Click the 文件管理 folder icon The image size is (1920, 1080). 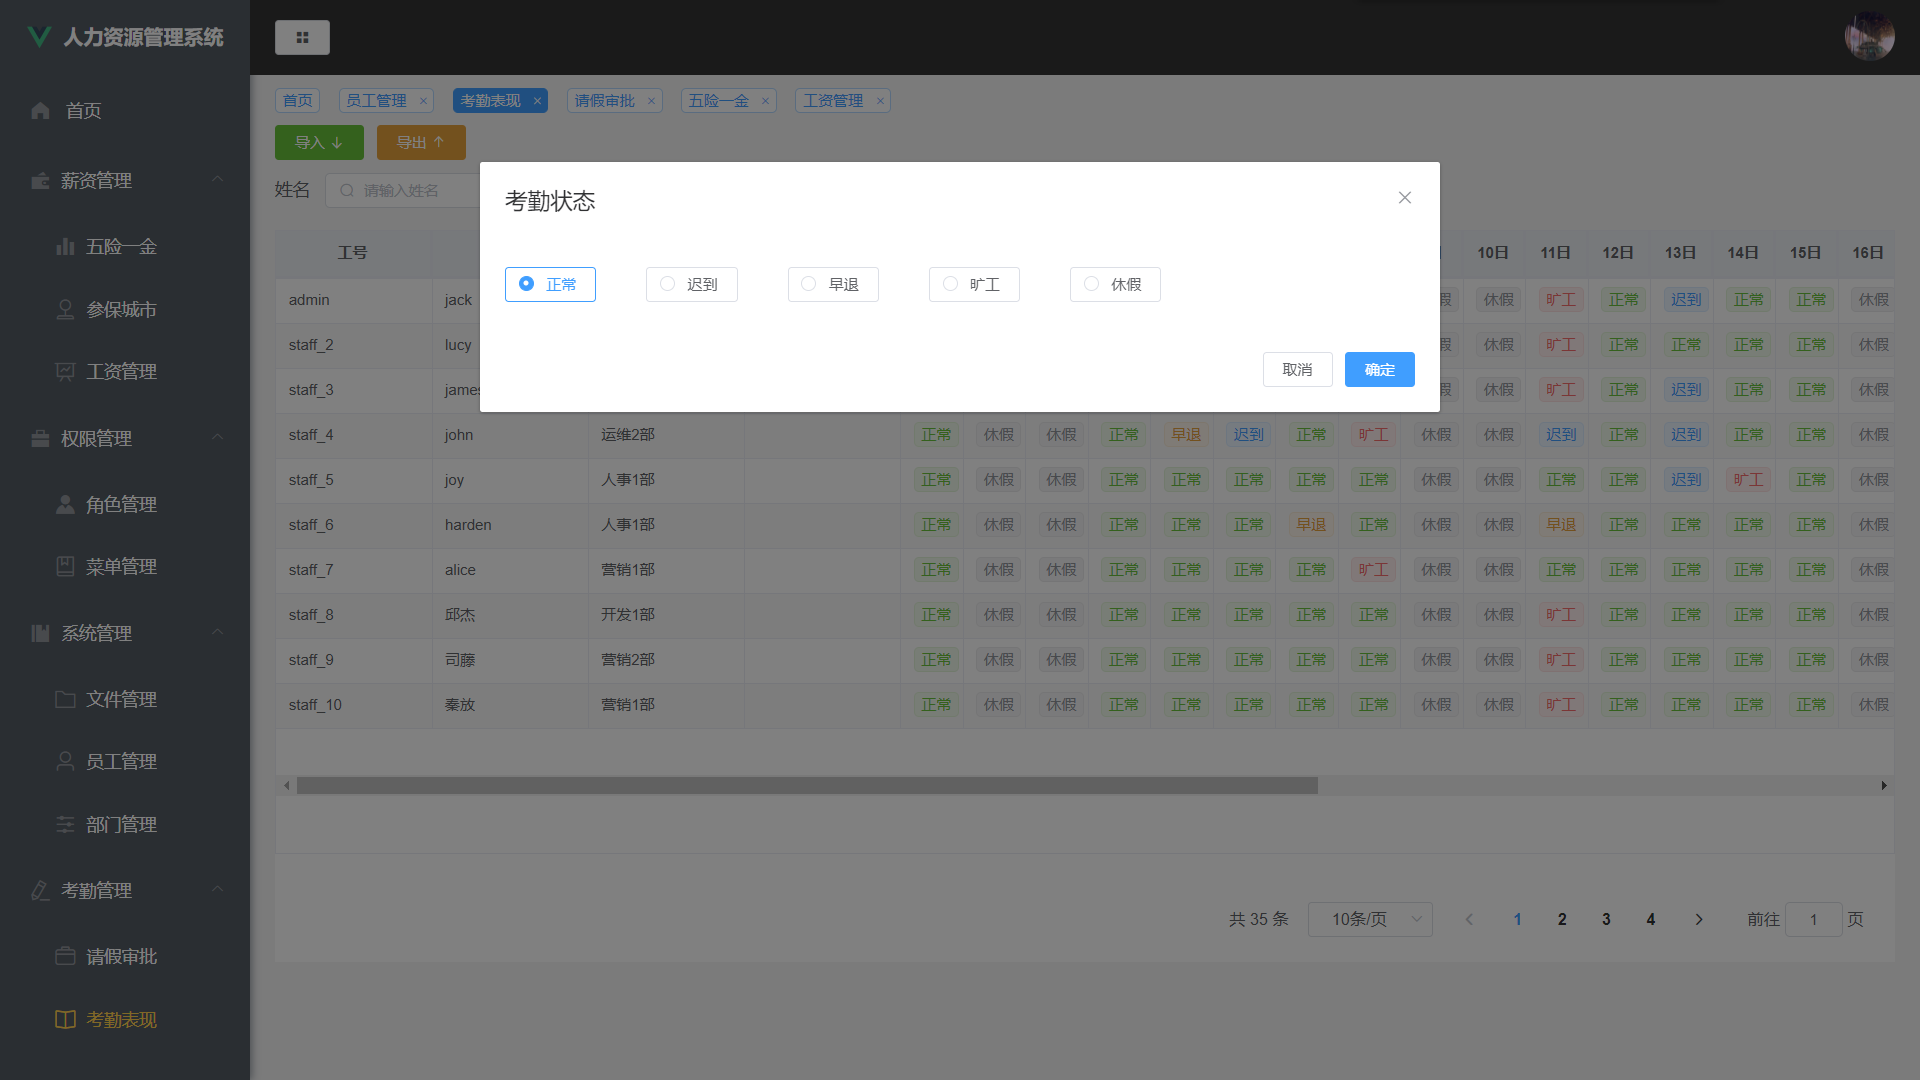[x=65, y=699]
